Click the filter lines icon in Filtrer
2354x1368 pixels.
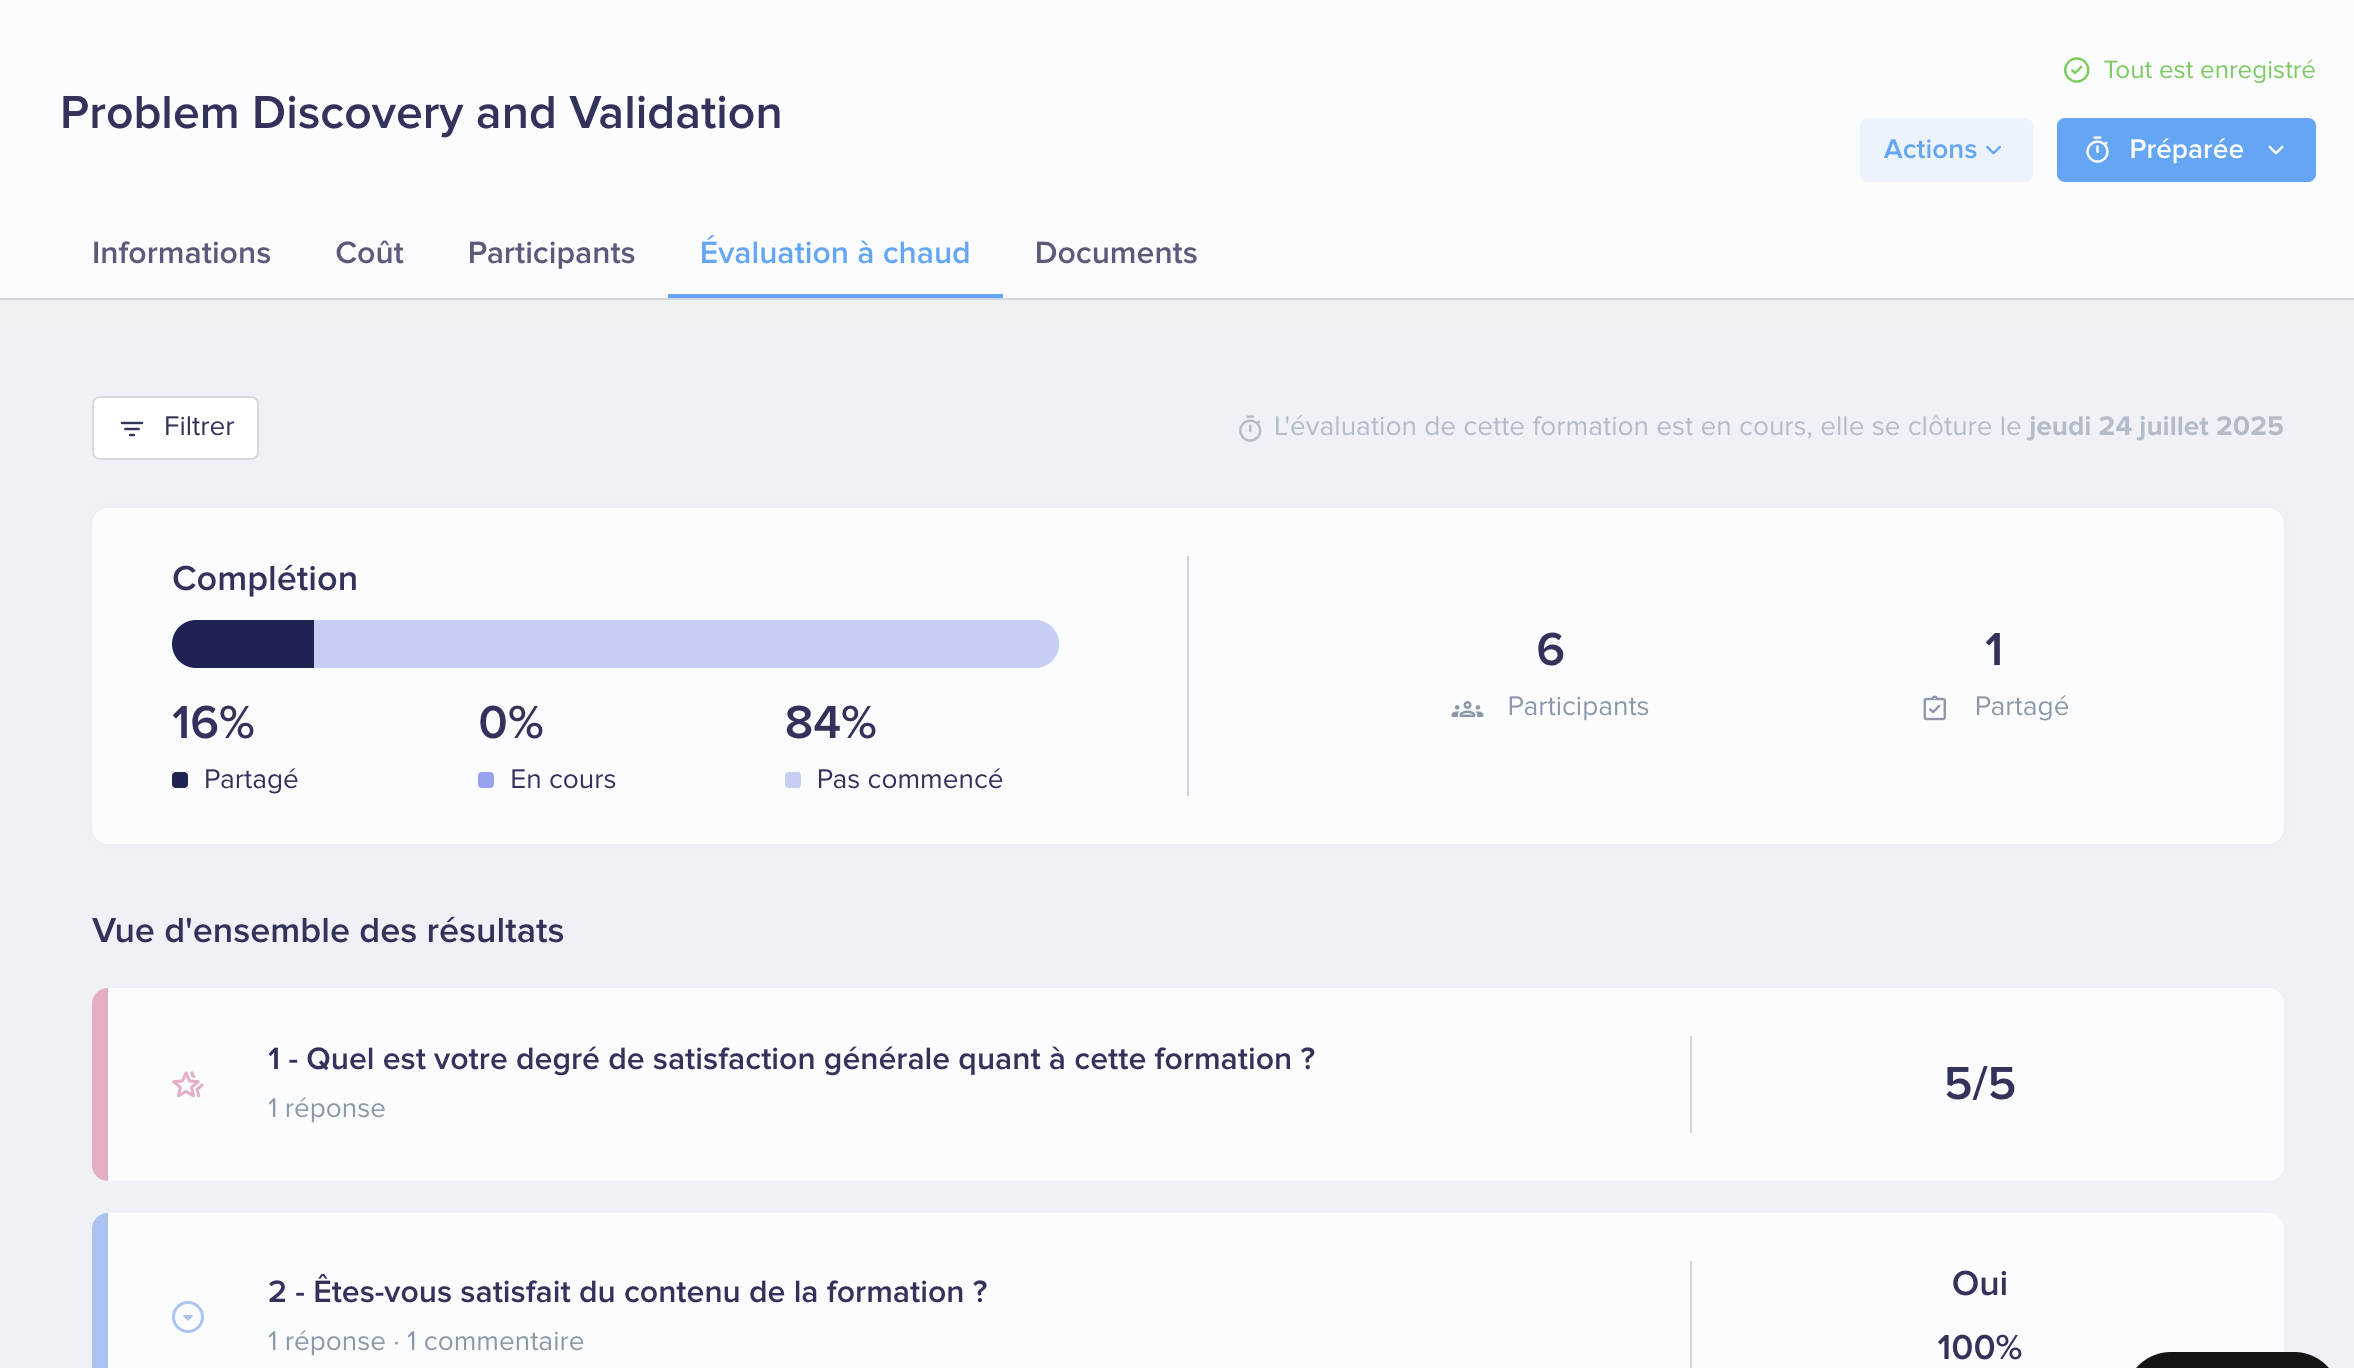pos(131,428)
